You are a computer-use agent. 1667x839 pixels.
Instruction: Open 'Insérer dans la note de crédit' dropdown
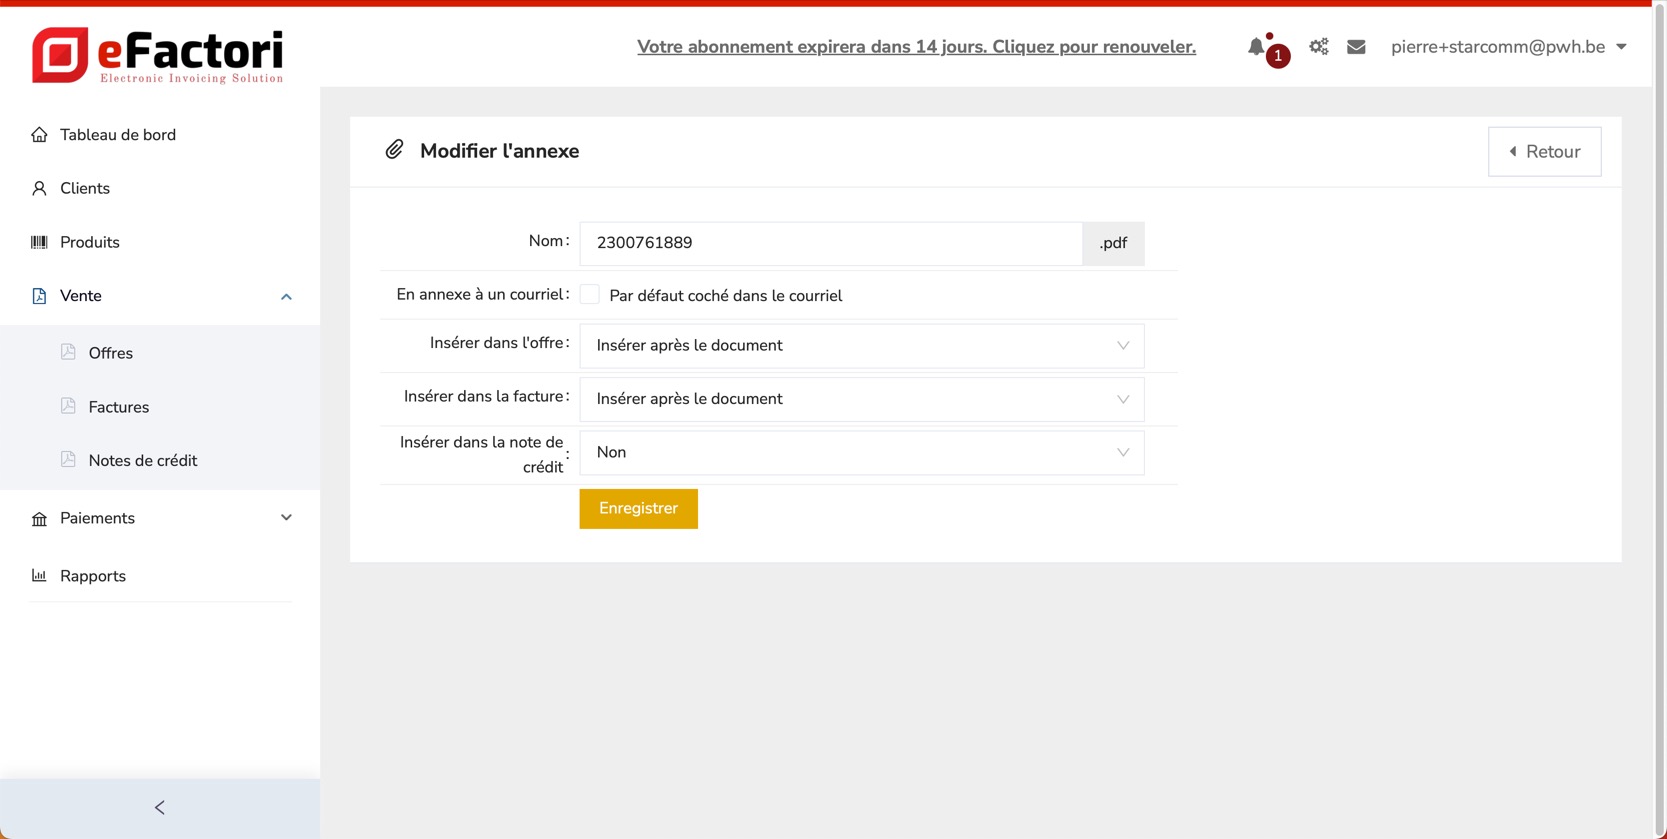pos(861,453)
